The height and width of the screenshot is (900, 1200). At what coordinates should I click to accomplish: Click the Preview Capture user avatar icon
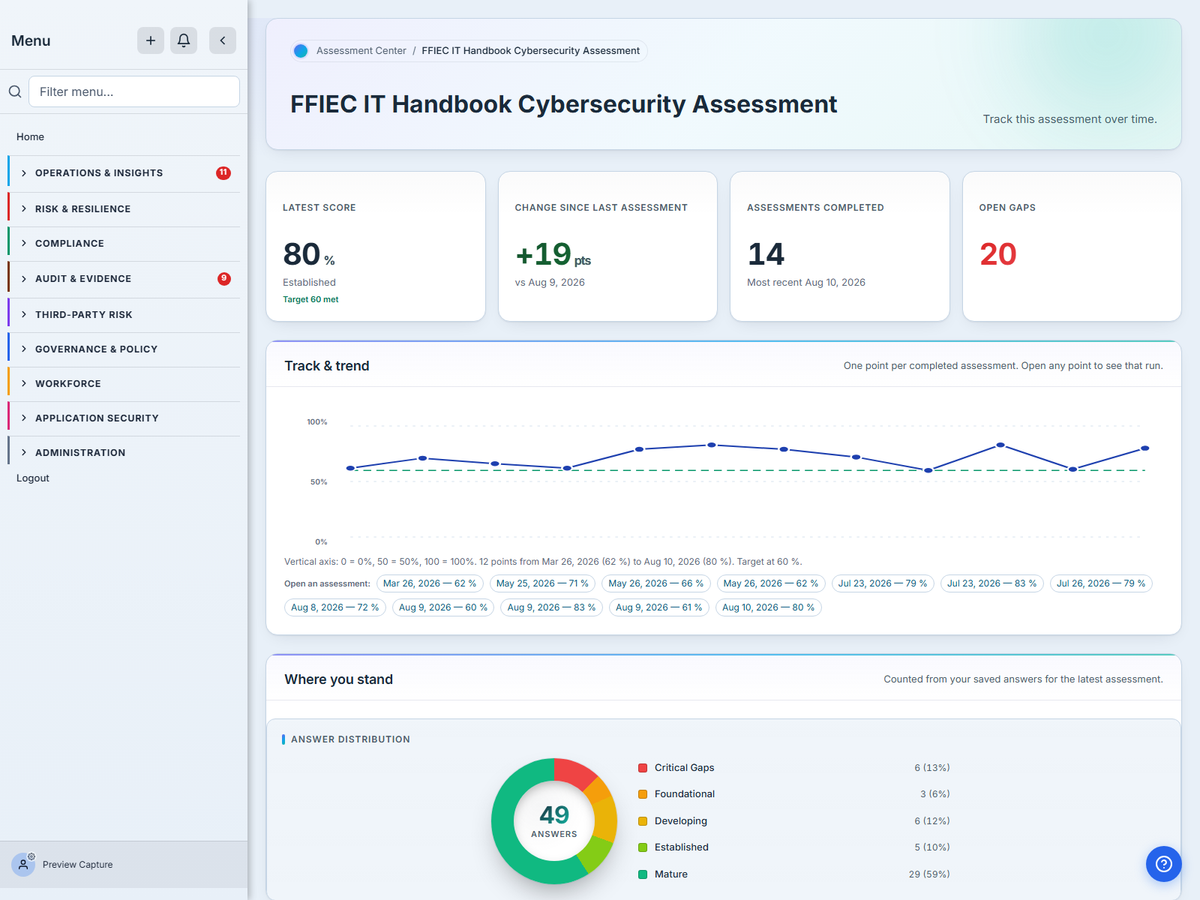coord(24,864)
